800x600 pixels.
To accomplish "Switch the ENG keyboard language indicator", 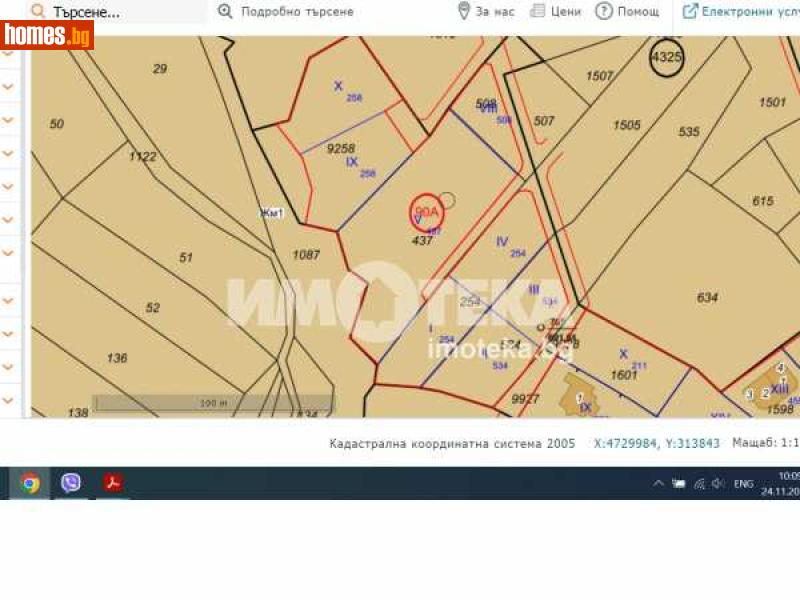I will click(x=742, y=483).
